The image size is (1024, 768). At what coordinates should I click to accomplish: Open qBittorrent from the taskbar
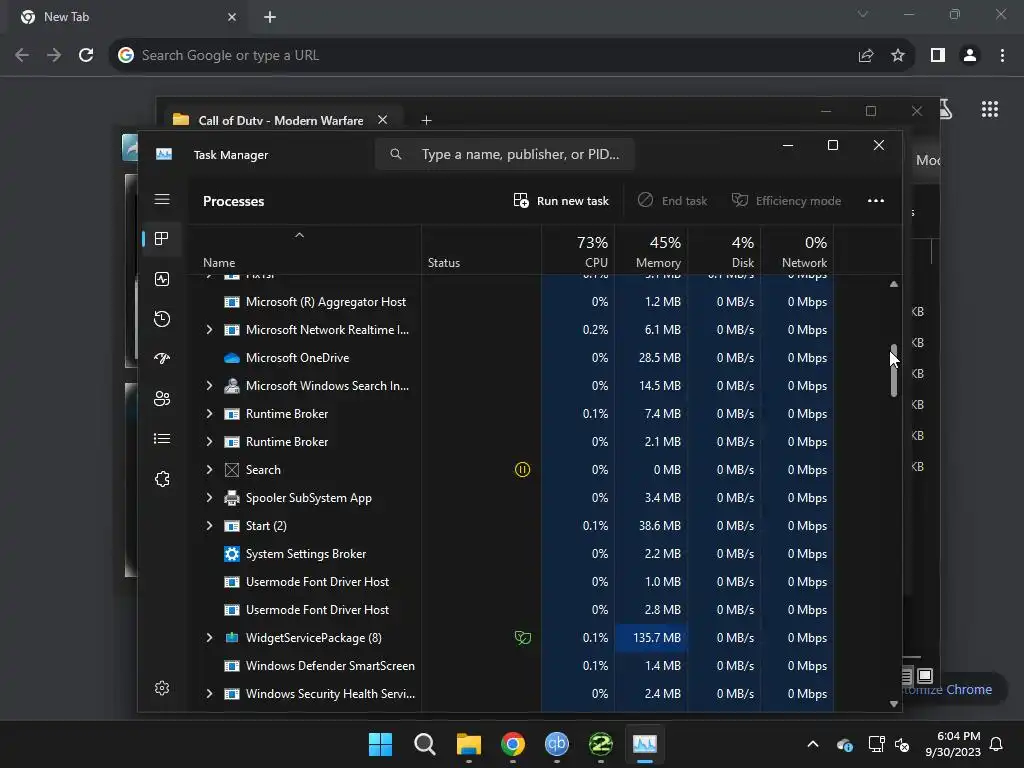coord(557,744)
